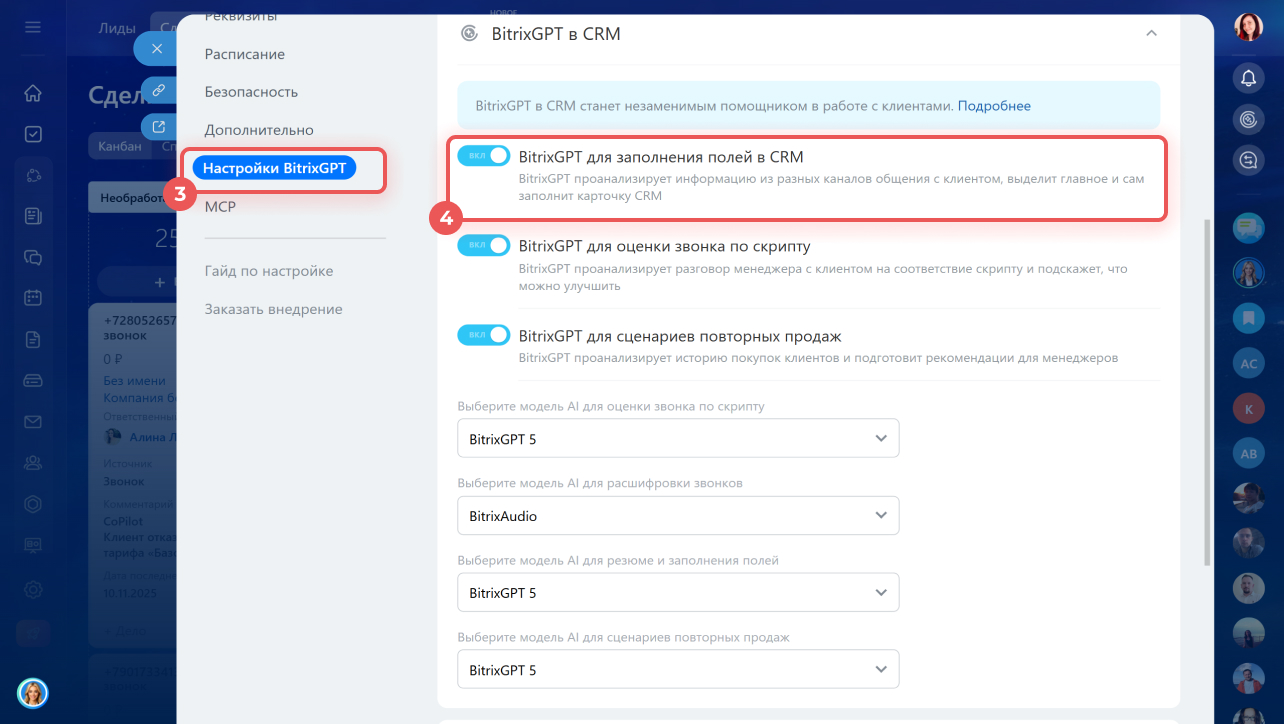
Task: Open AI model dropdown for repeat sales scenarios
Action: [678, 670]
